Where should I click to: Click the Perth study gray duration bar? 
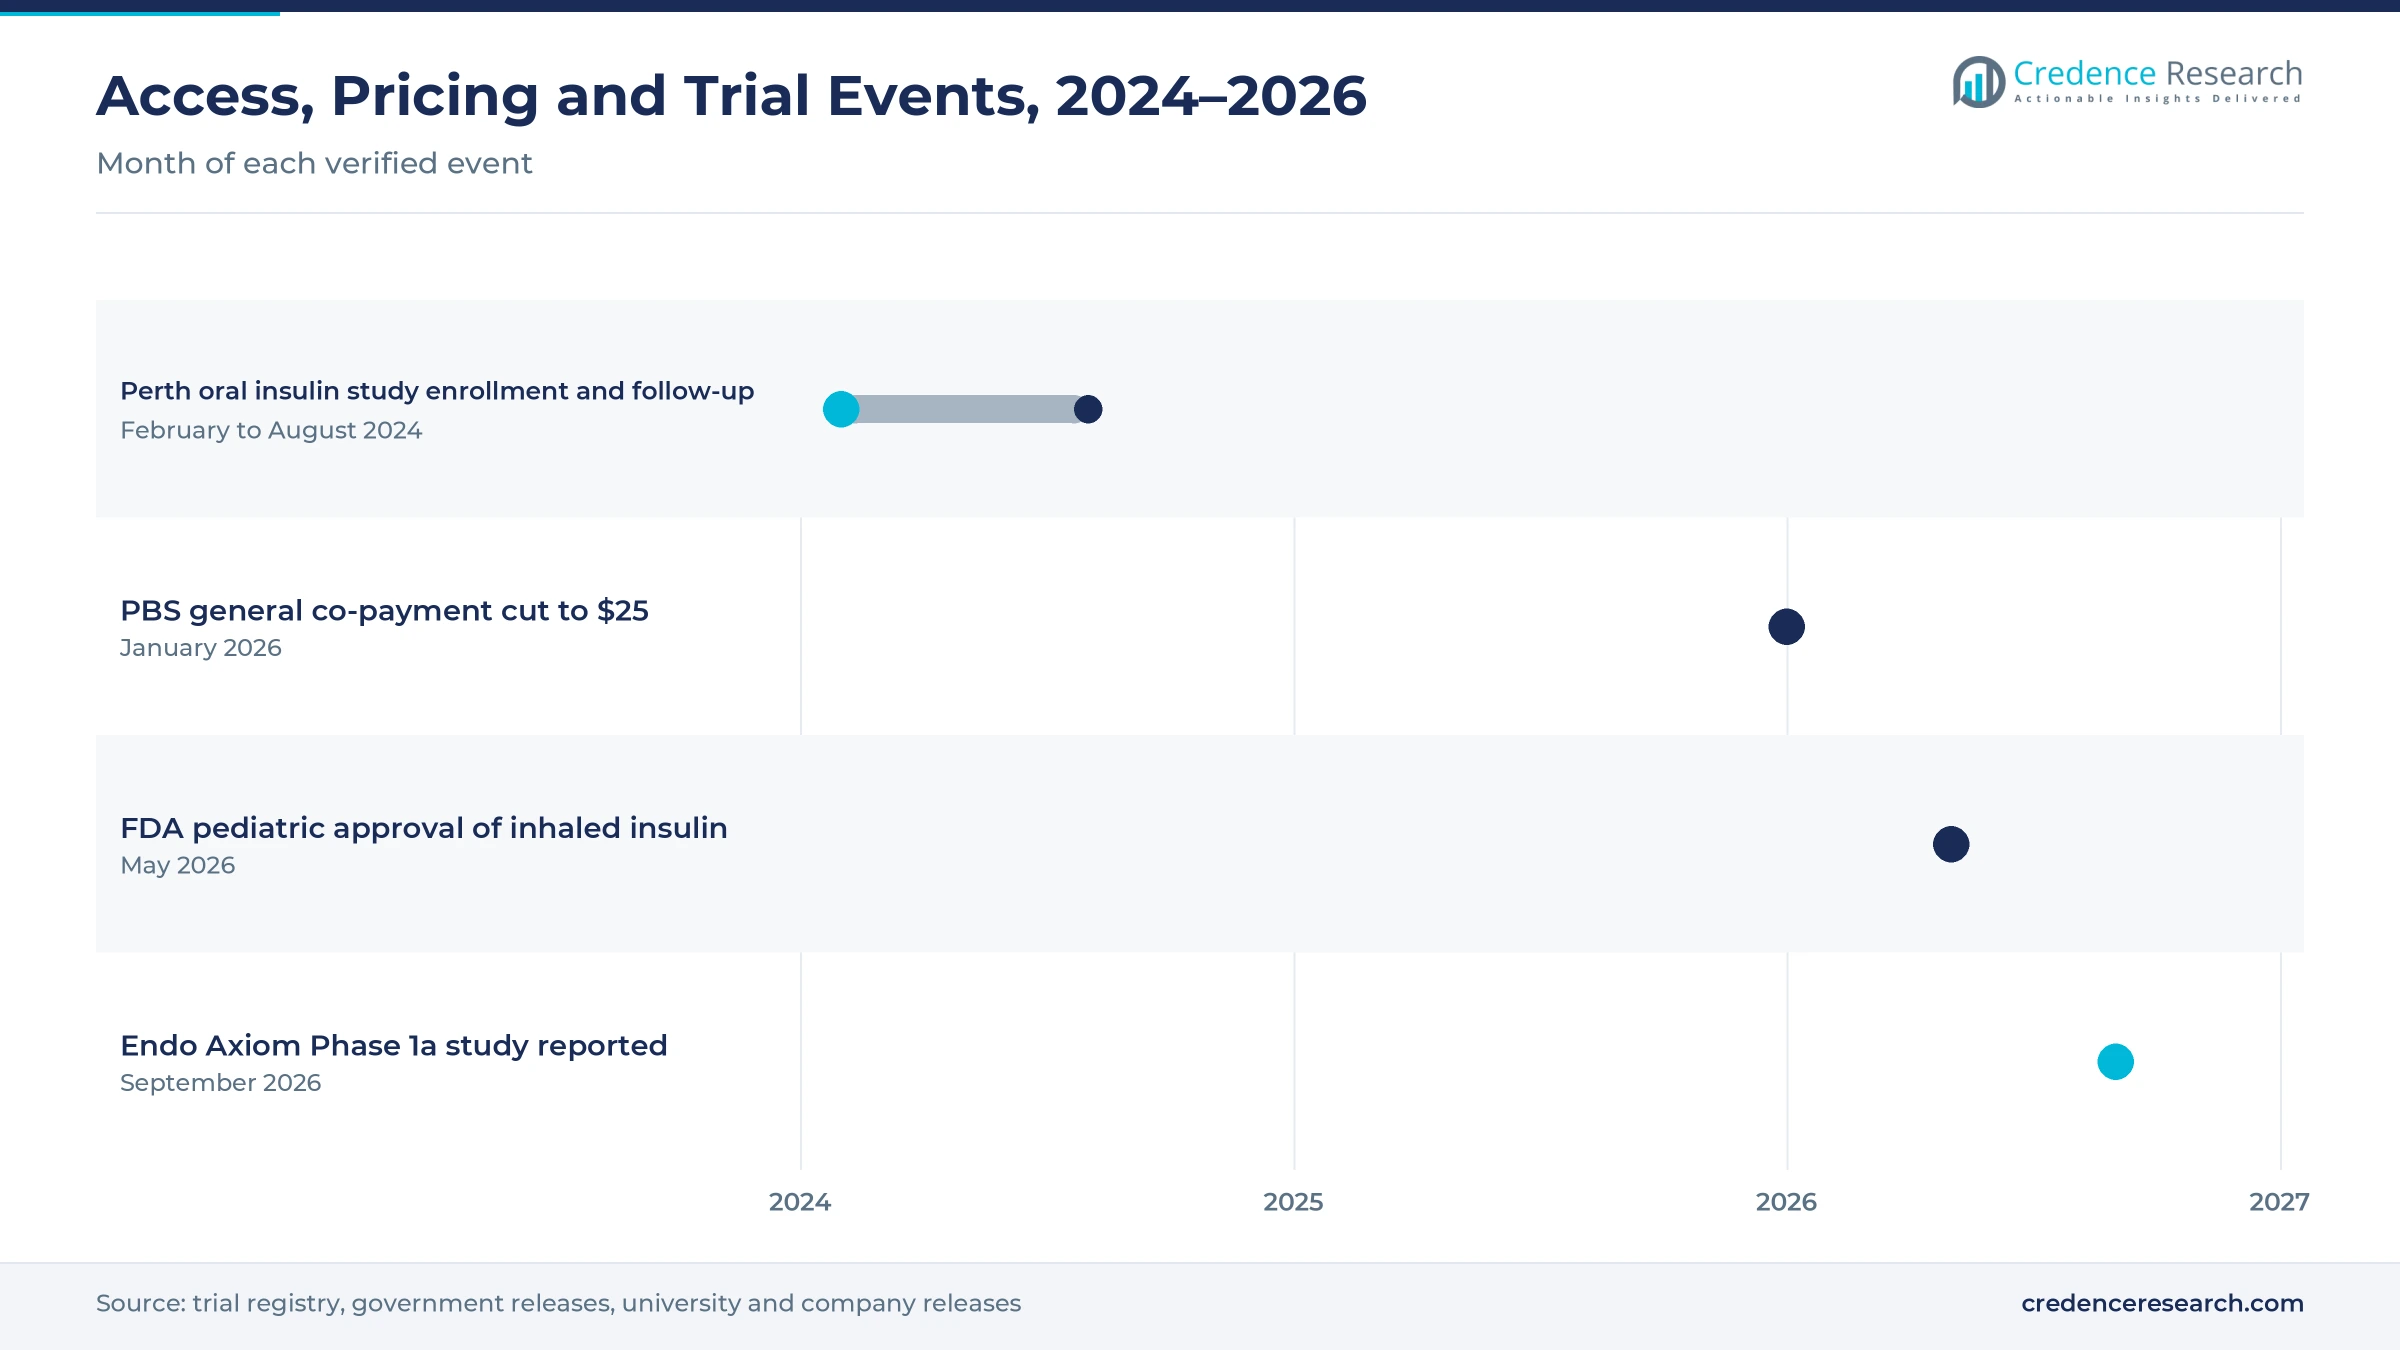(965, 409)
